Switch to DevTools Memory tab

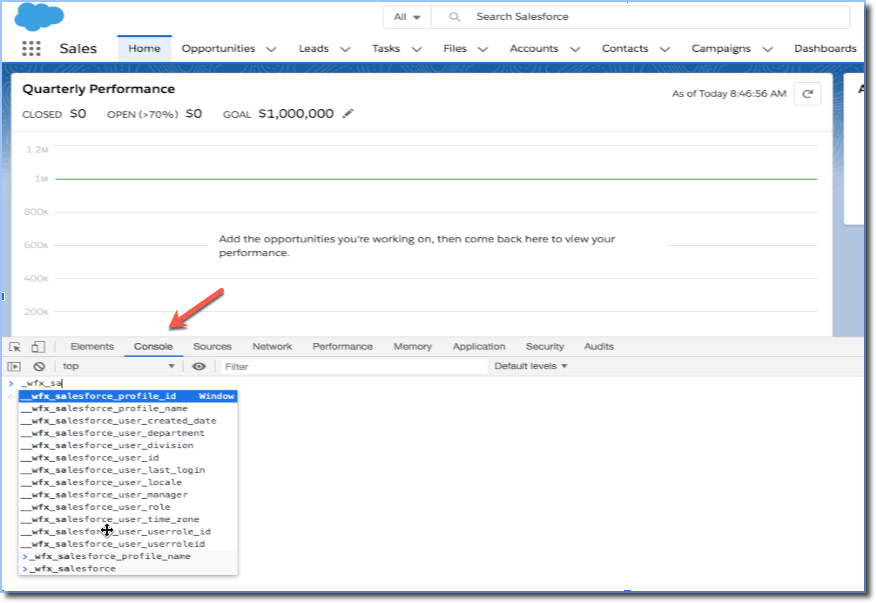pos(412,346)
